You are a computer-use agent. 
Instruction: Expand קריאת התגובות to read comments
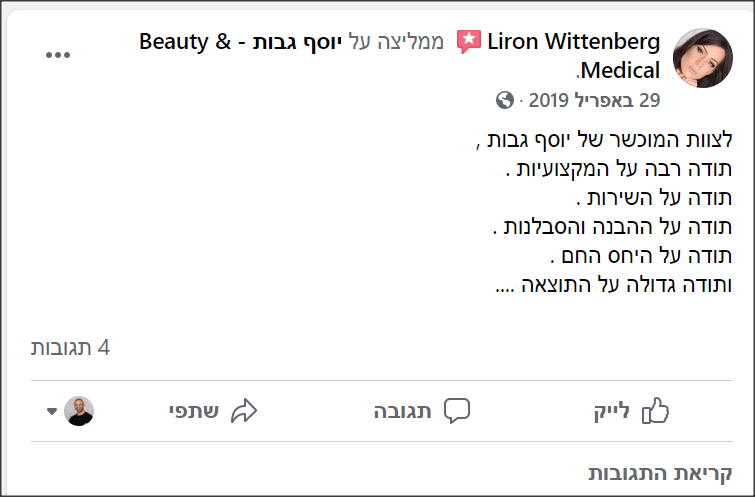(660, 473)
